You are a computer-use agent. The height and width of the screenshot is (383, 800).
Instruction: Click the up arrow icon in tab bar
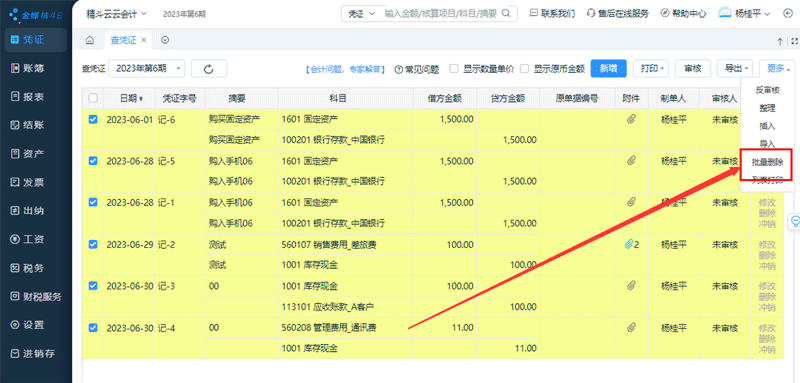[780, 41]
